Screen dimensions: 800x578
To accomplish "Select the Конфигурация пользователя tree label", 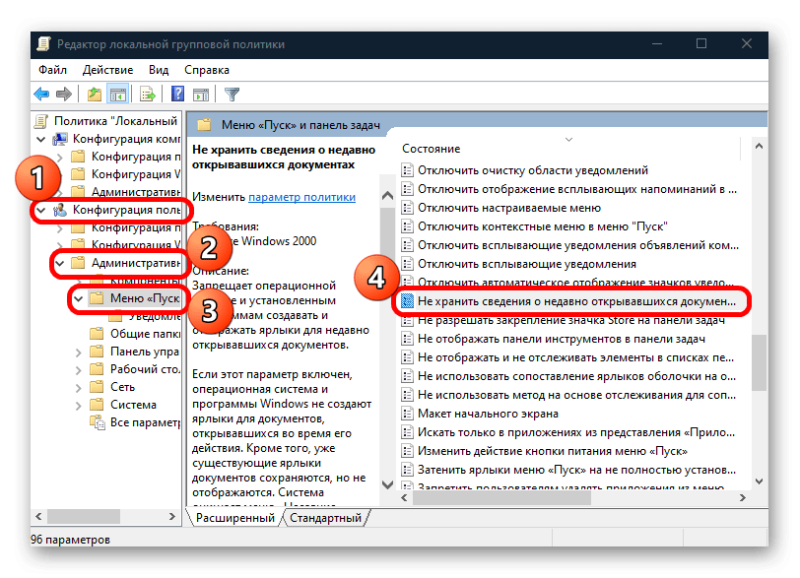I will 127,210.
